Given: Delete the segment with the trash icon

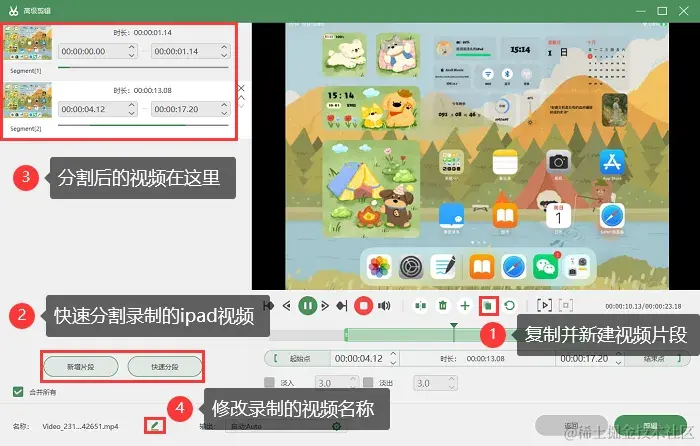Looking at the screenshot, I should [x=443, y=306].
